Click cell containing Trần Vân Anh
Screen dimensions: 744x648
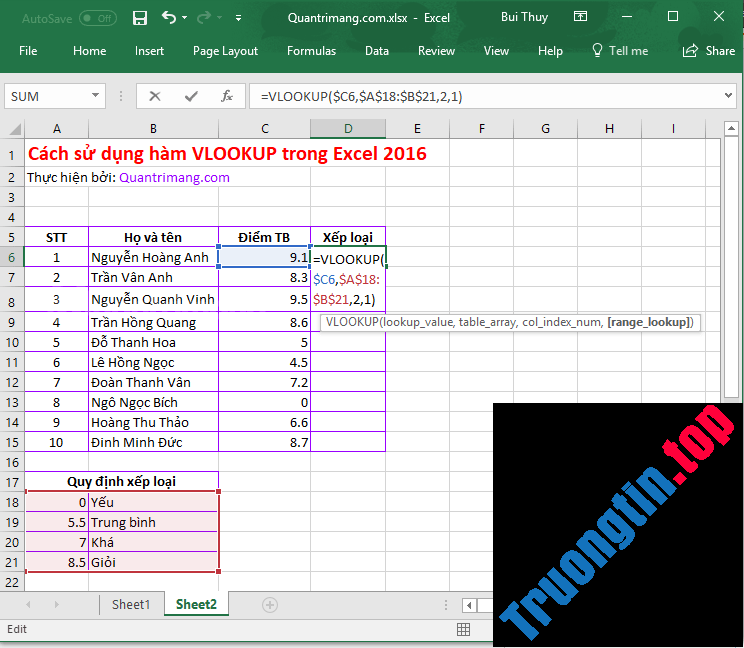[153, 278]
